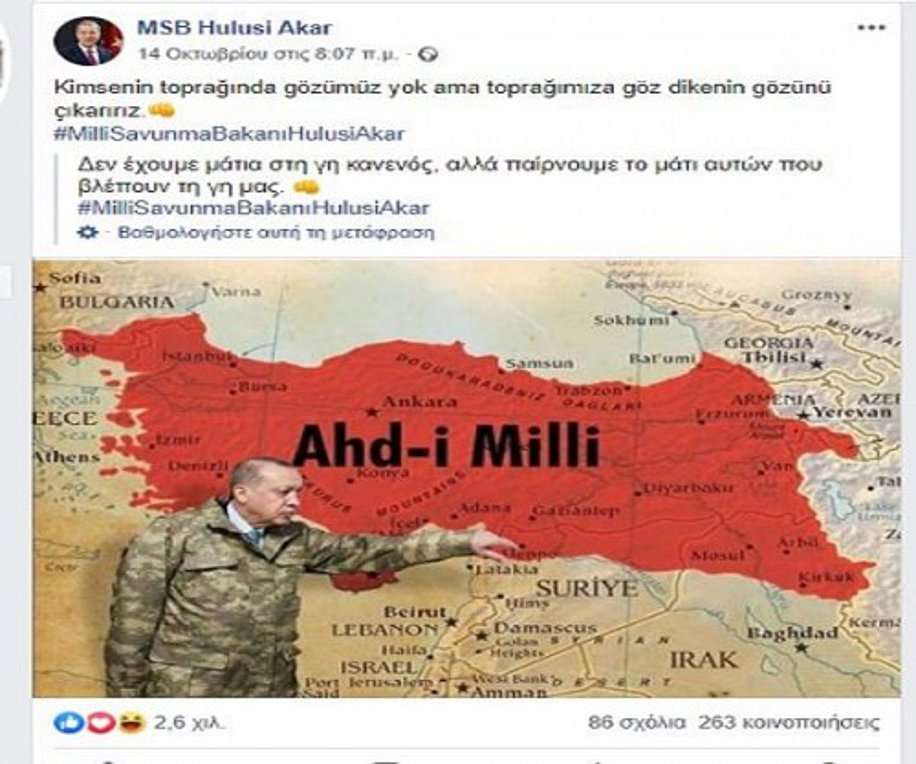Click the red Love heart reaction icon
The height and width of the screenshot is (764, 916).
(x=100, y=724)
